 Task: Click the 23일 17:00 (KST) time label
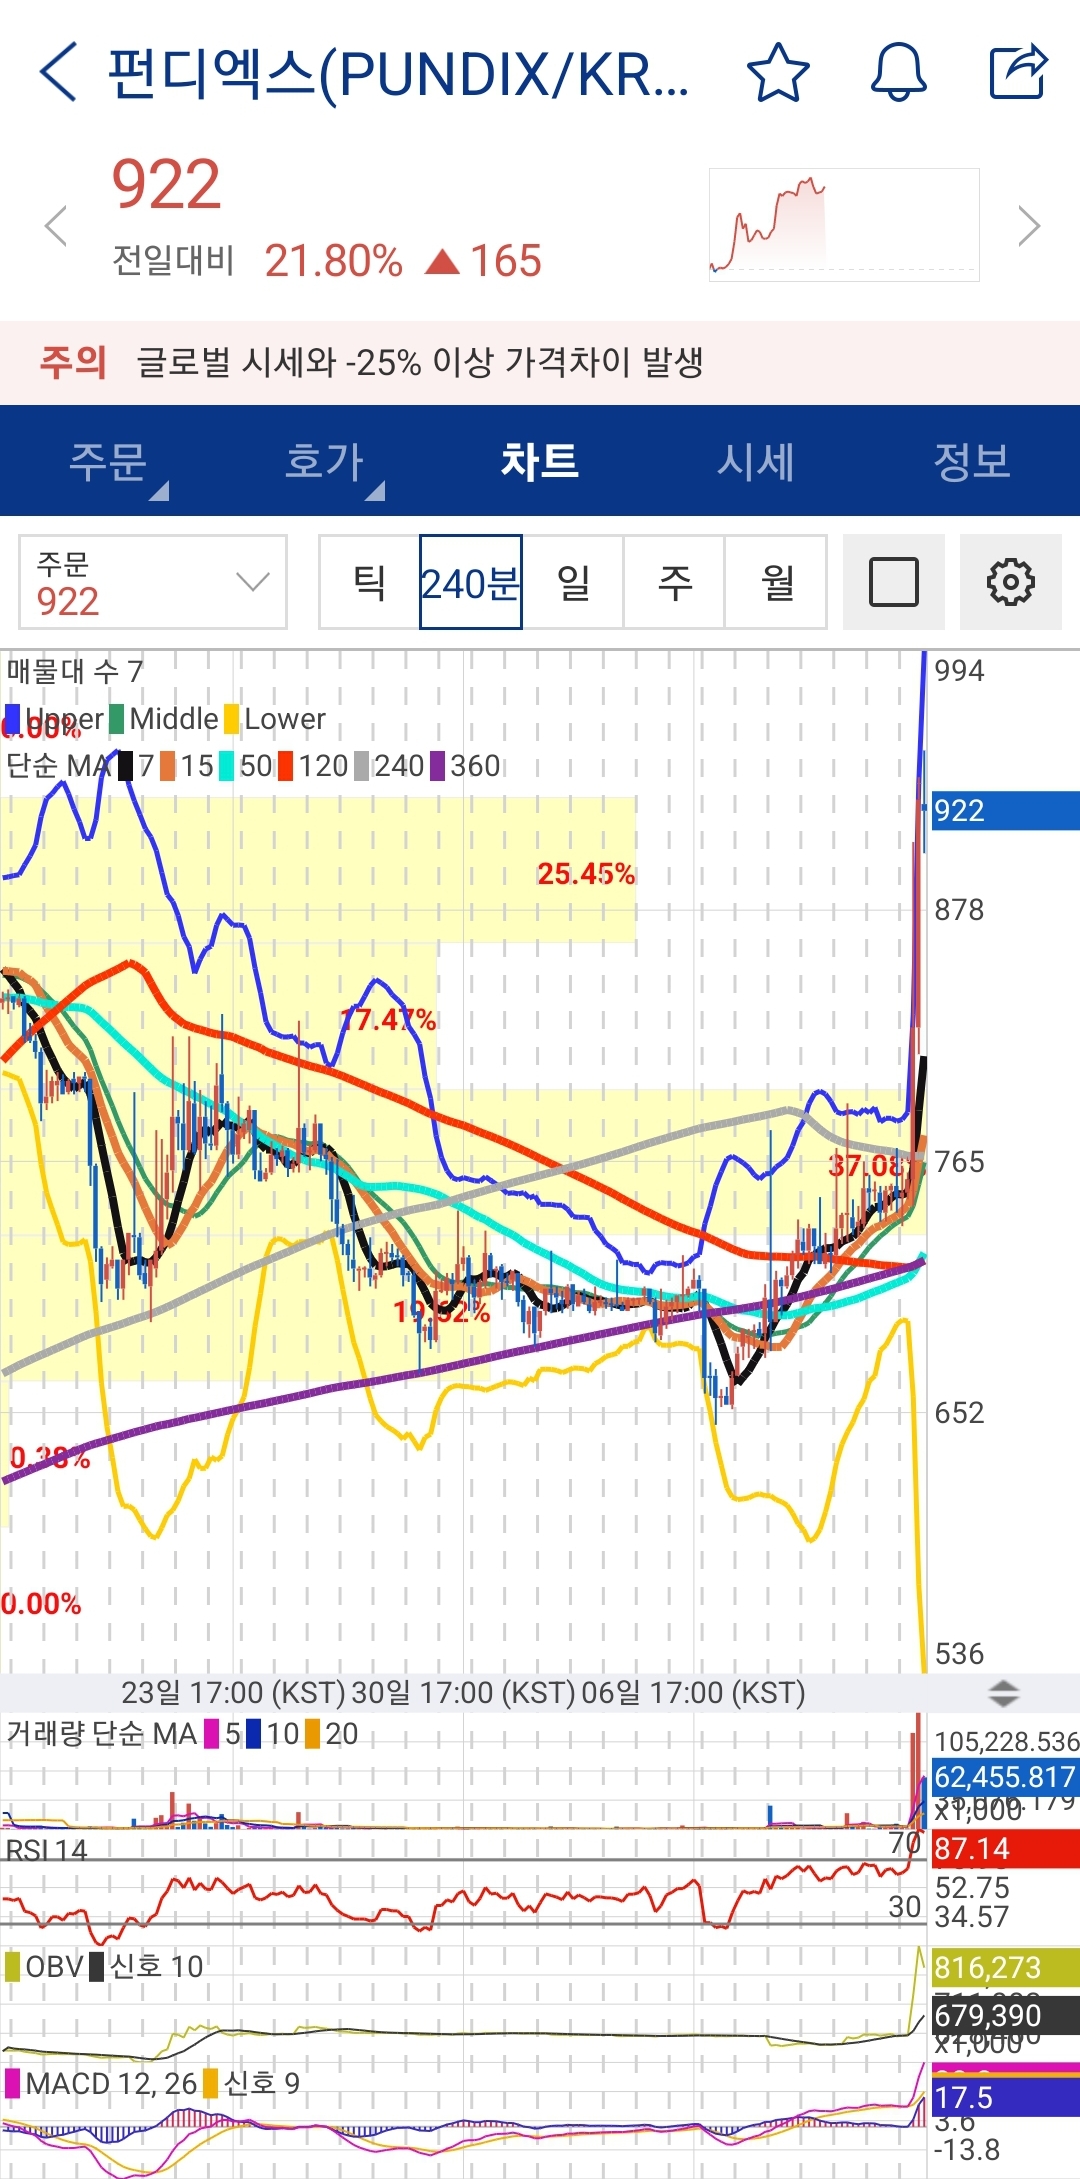(x=233, y=1692)
